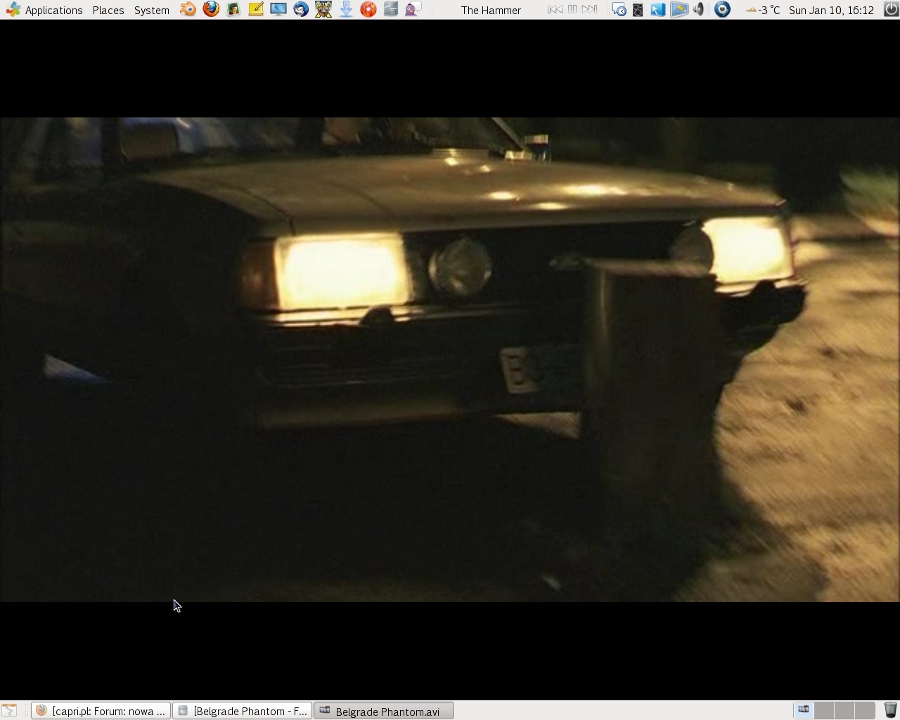The width and height of the screenshot is (900, 720).
Task: Open the -3 °C weather applet
Action: tap(763, 10)
